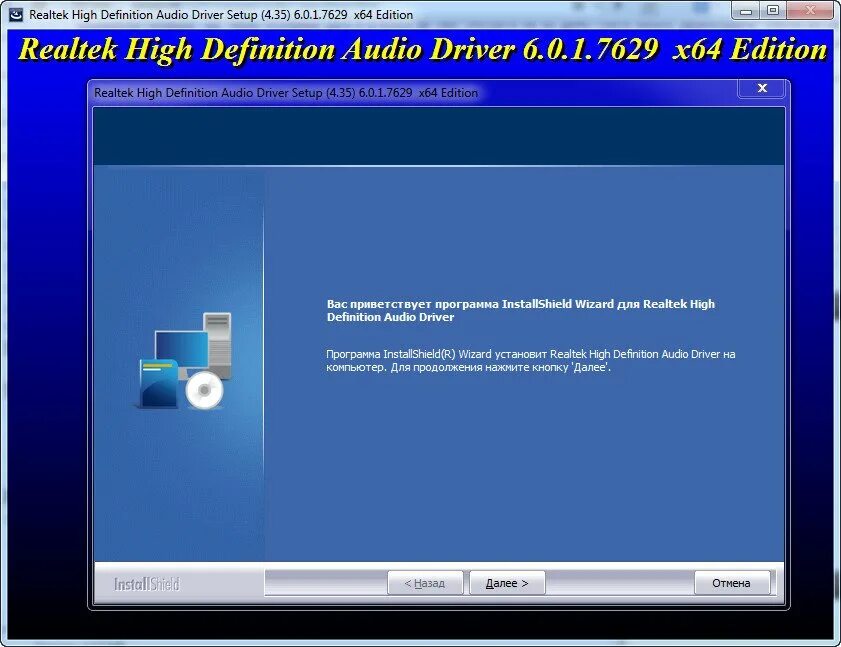Close the inner setup wizard dialog
Viewport: 841px width, 647px height.
coord(762,88)
